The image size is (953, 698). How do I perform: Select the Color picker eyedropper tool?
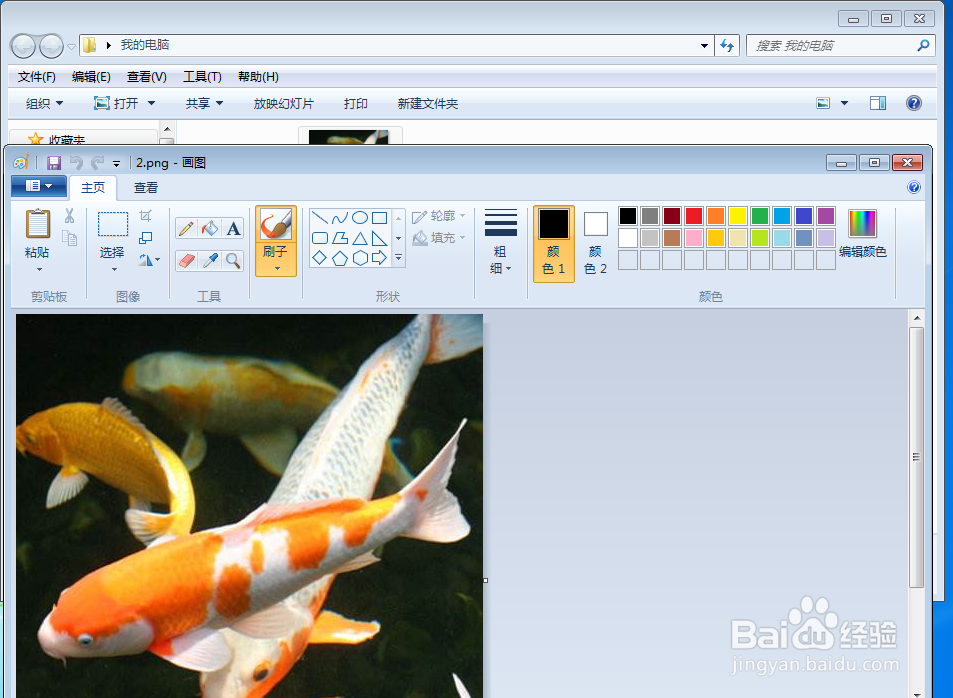click(x=208, y=260)
